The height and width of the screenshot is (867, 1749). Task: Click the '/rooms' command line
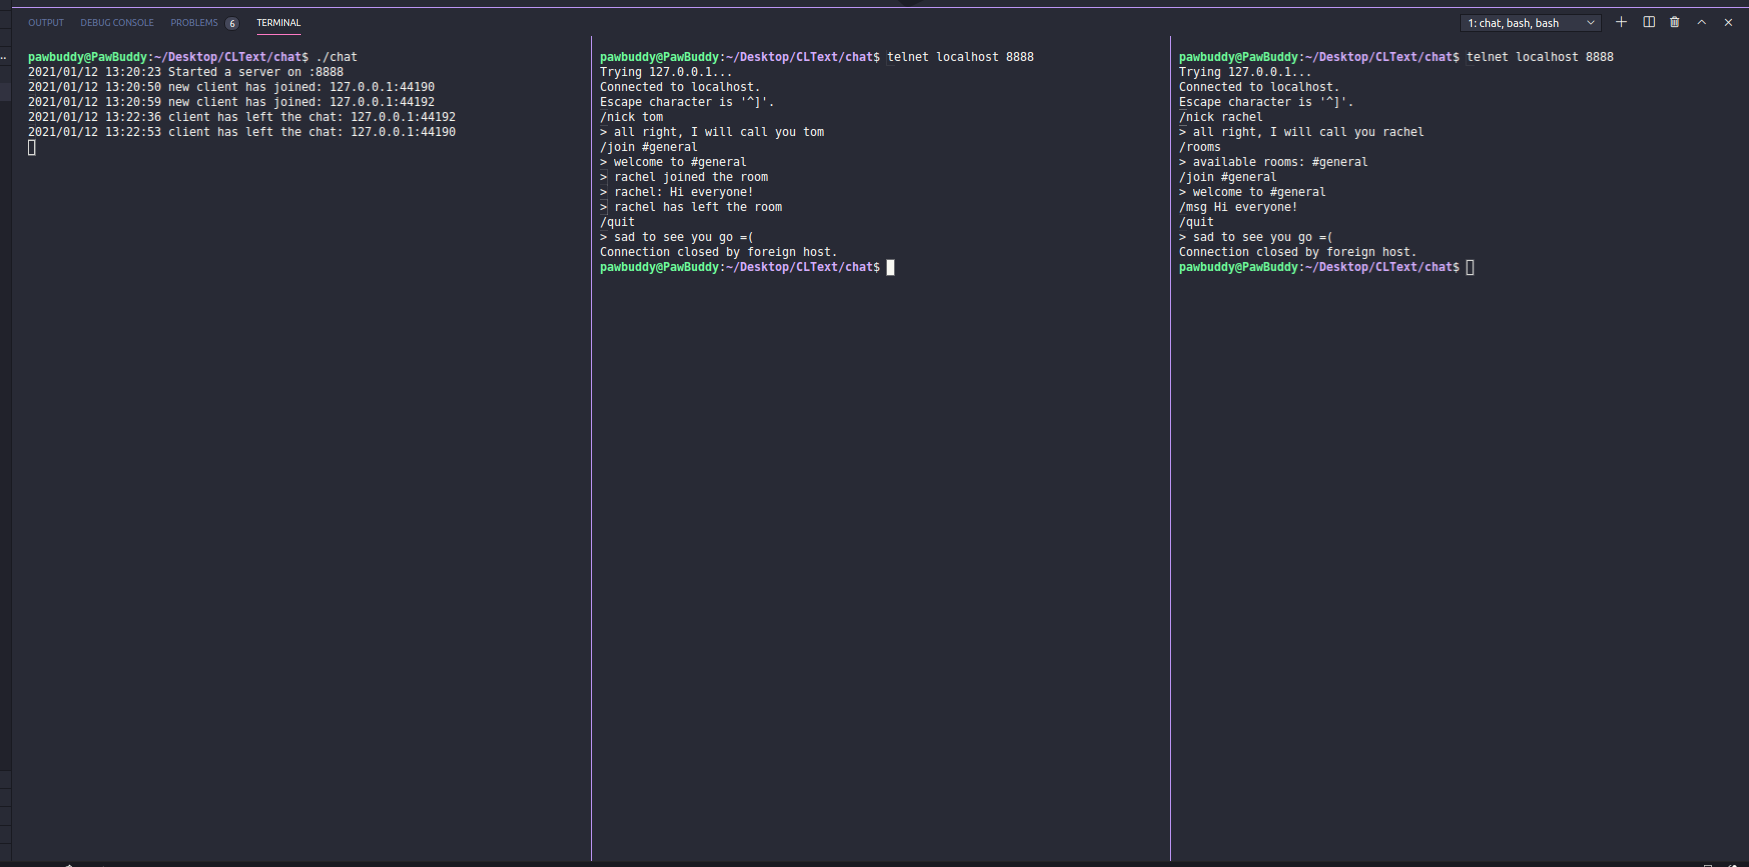coord(1200,147)
